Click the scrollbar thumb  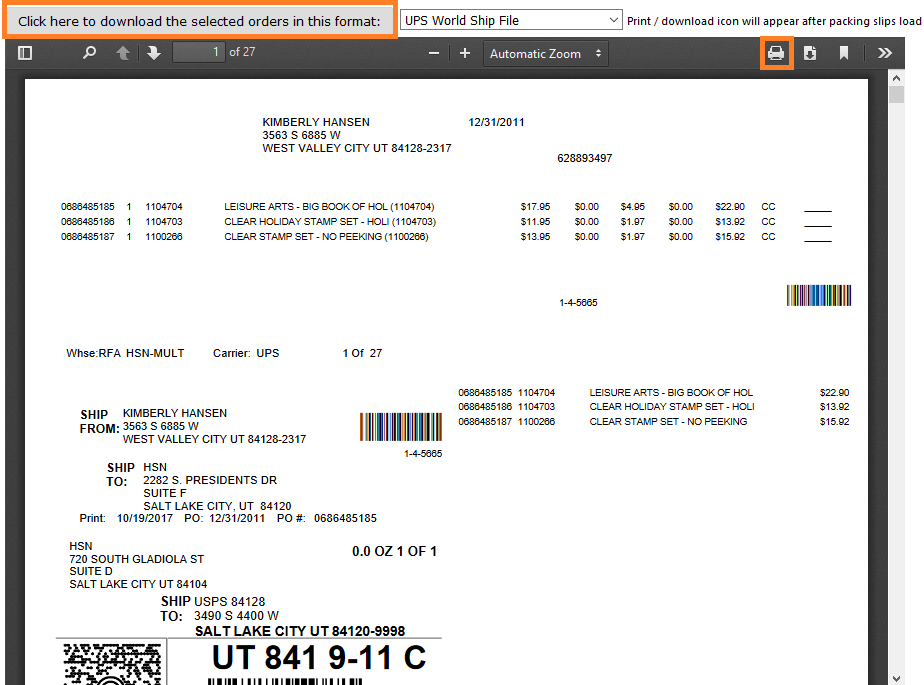(x=896, y=95)
